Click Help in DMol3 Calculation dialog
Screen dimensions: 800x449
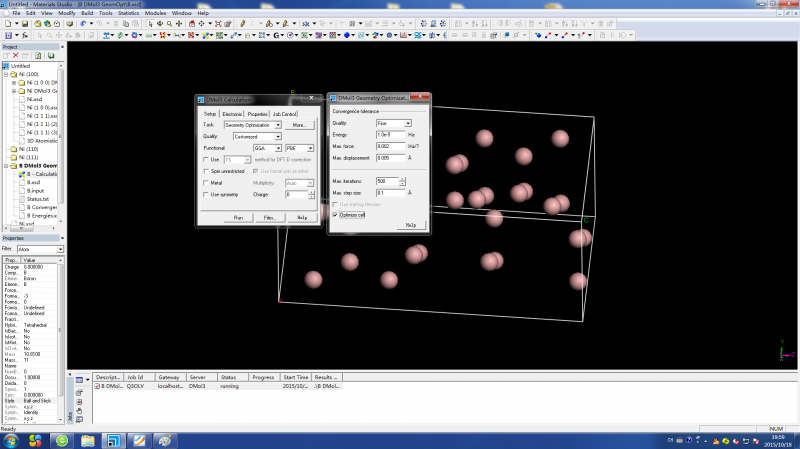click(x=302, y=218)
